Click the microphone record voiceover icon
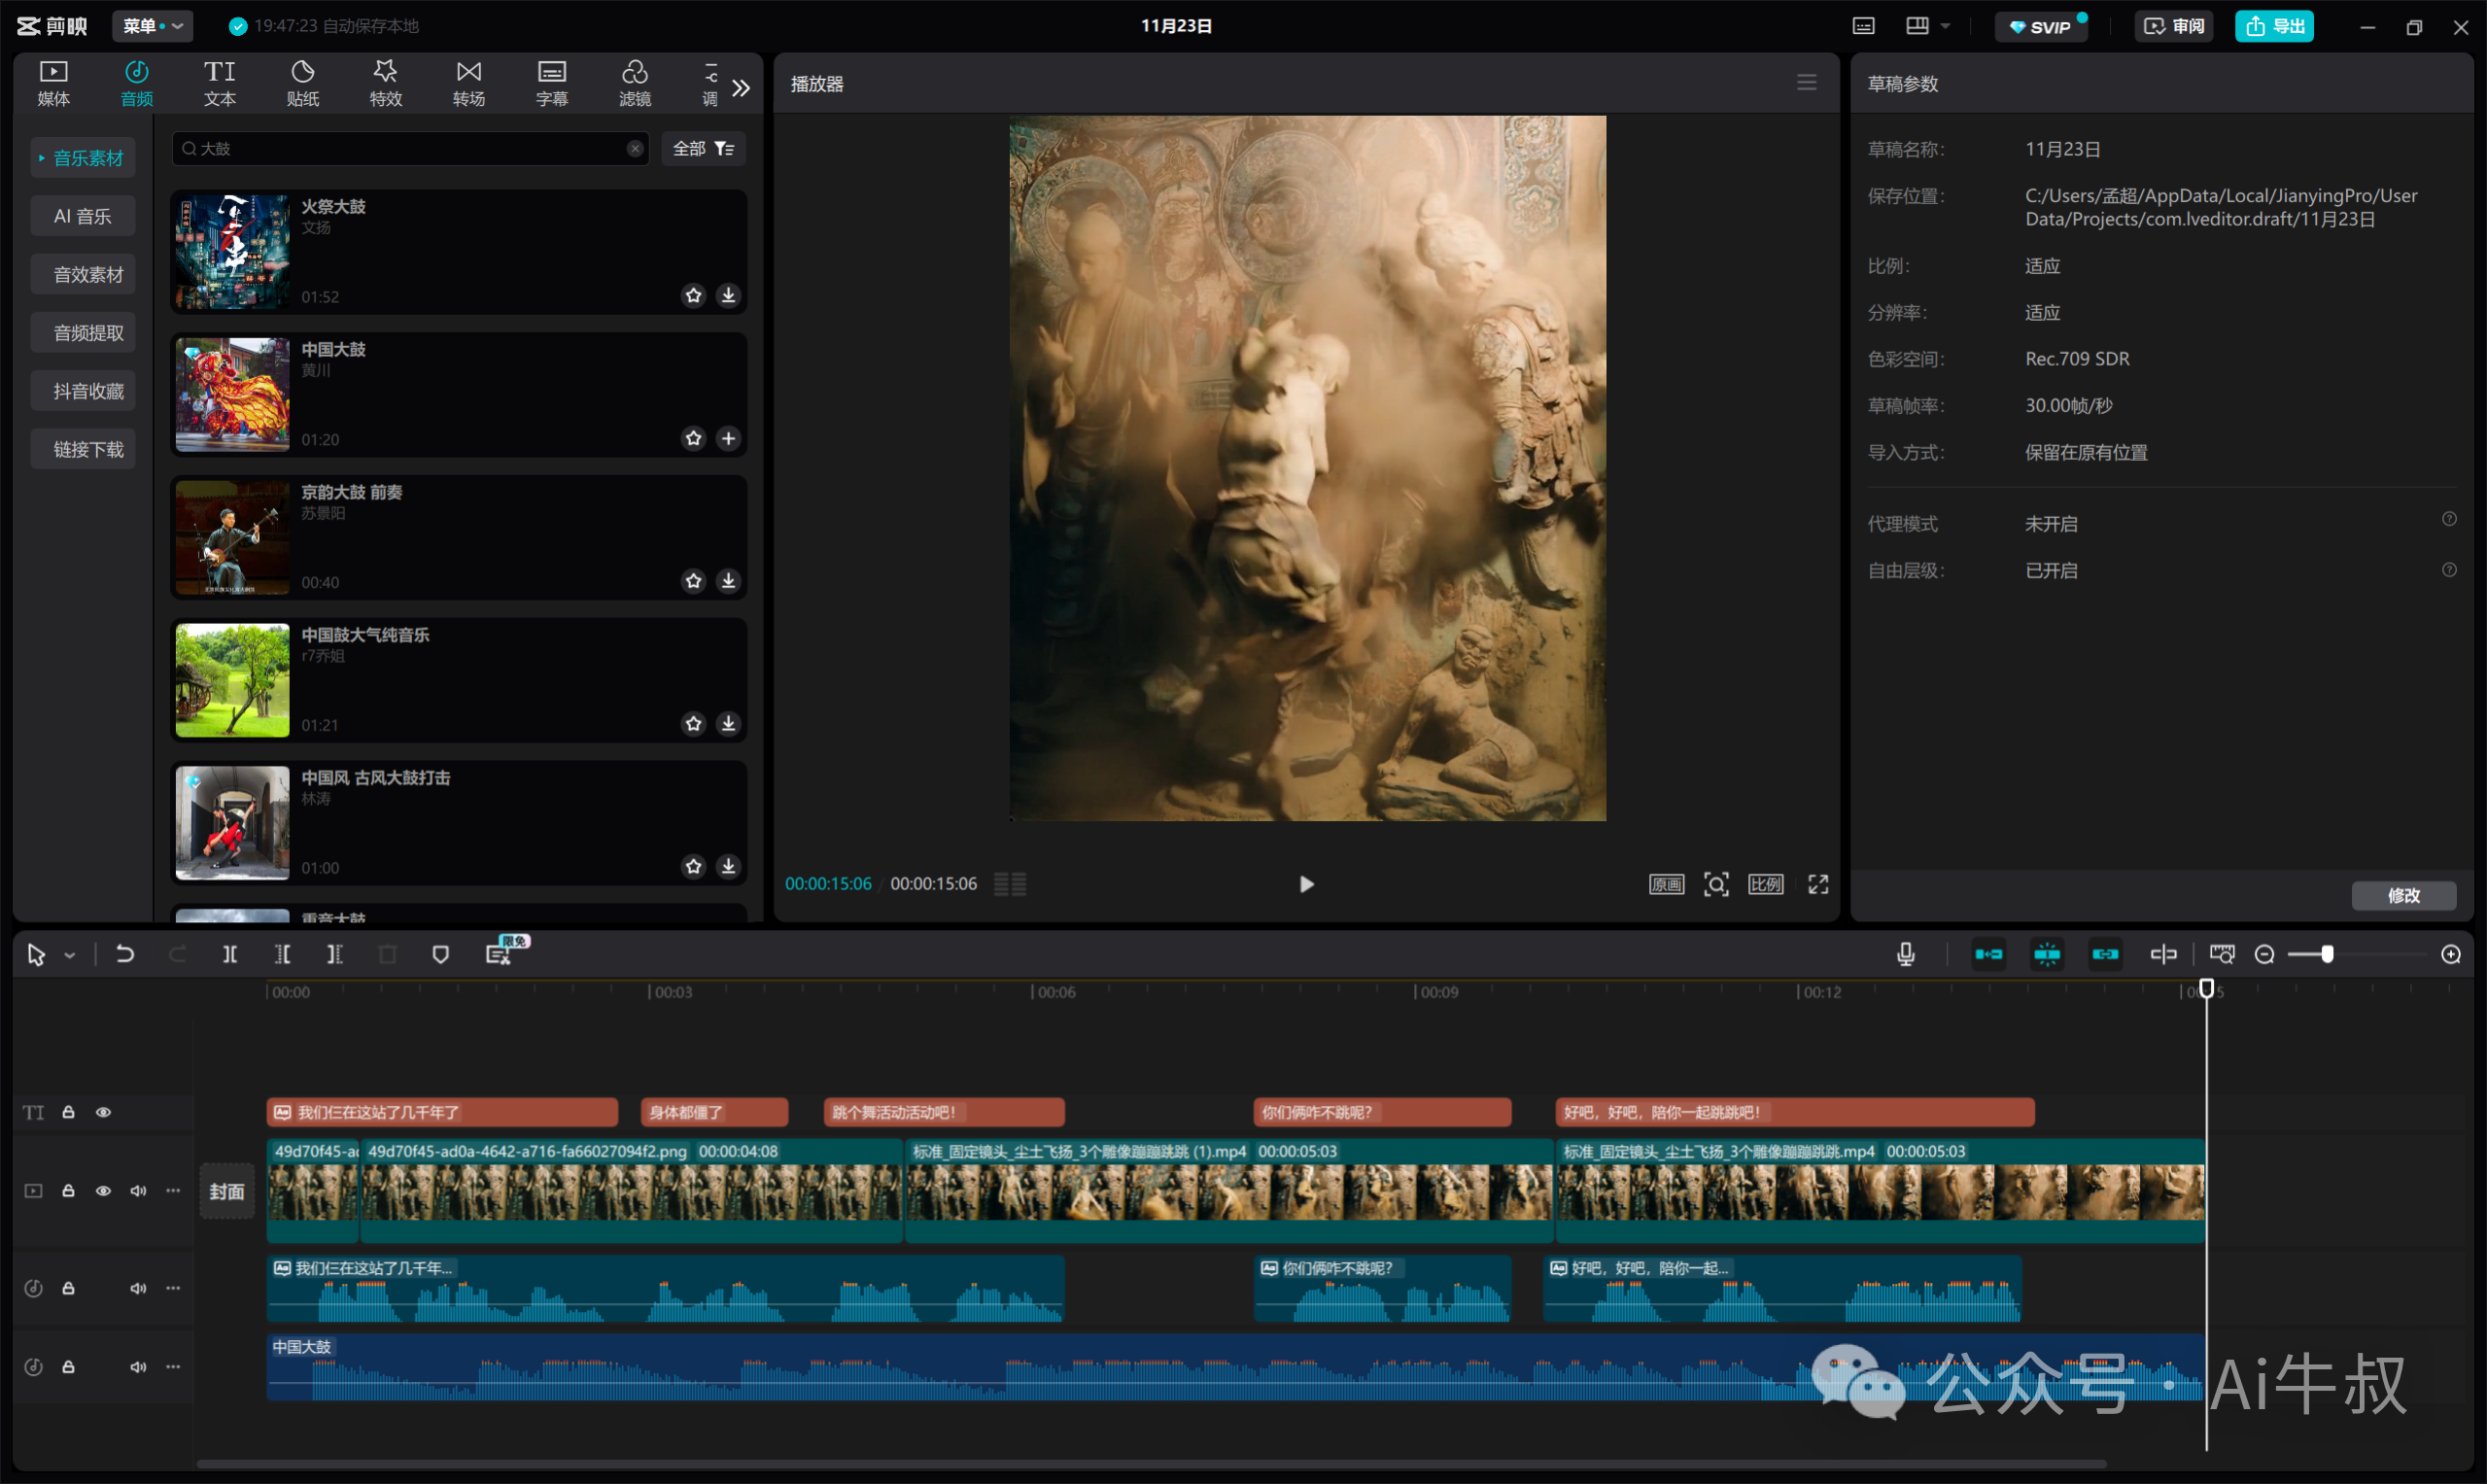 pyautogui.click(x=1905, y=954)
